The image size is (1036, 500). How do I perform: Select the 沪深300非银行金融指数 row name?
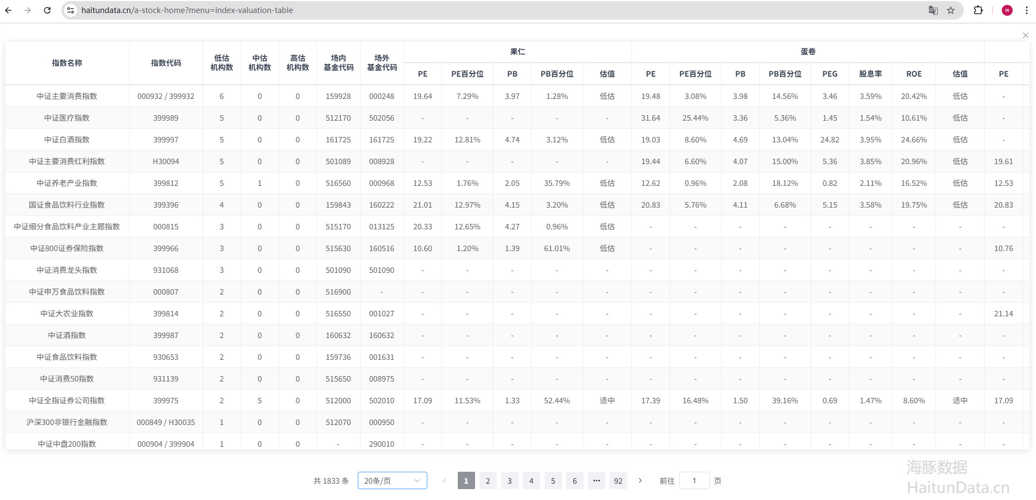[x=67, y=422]
